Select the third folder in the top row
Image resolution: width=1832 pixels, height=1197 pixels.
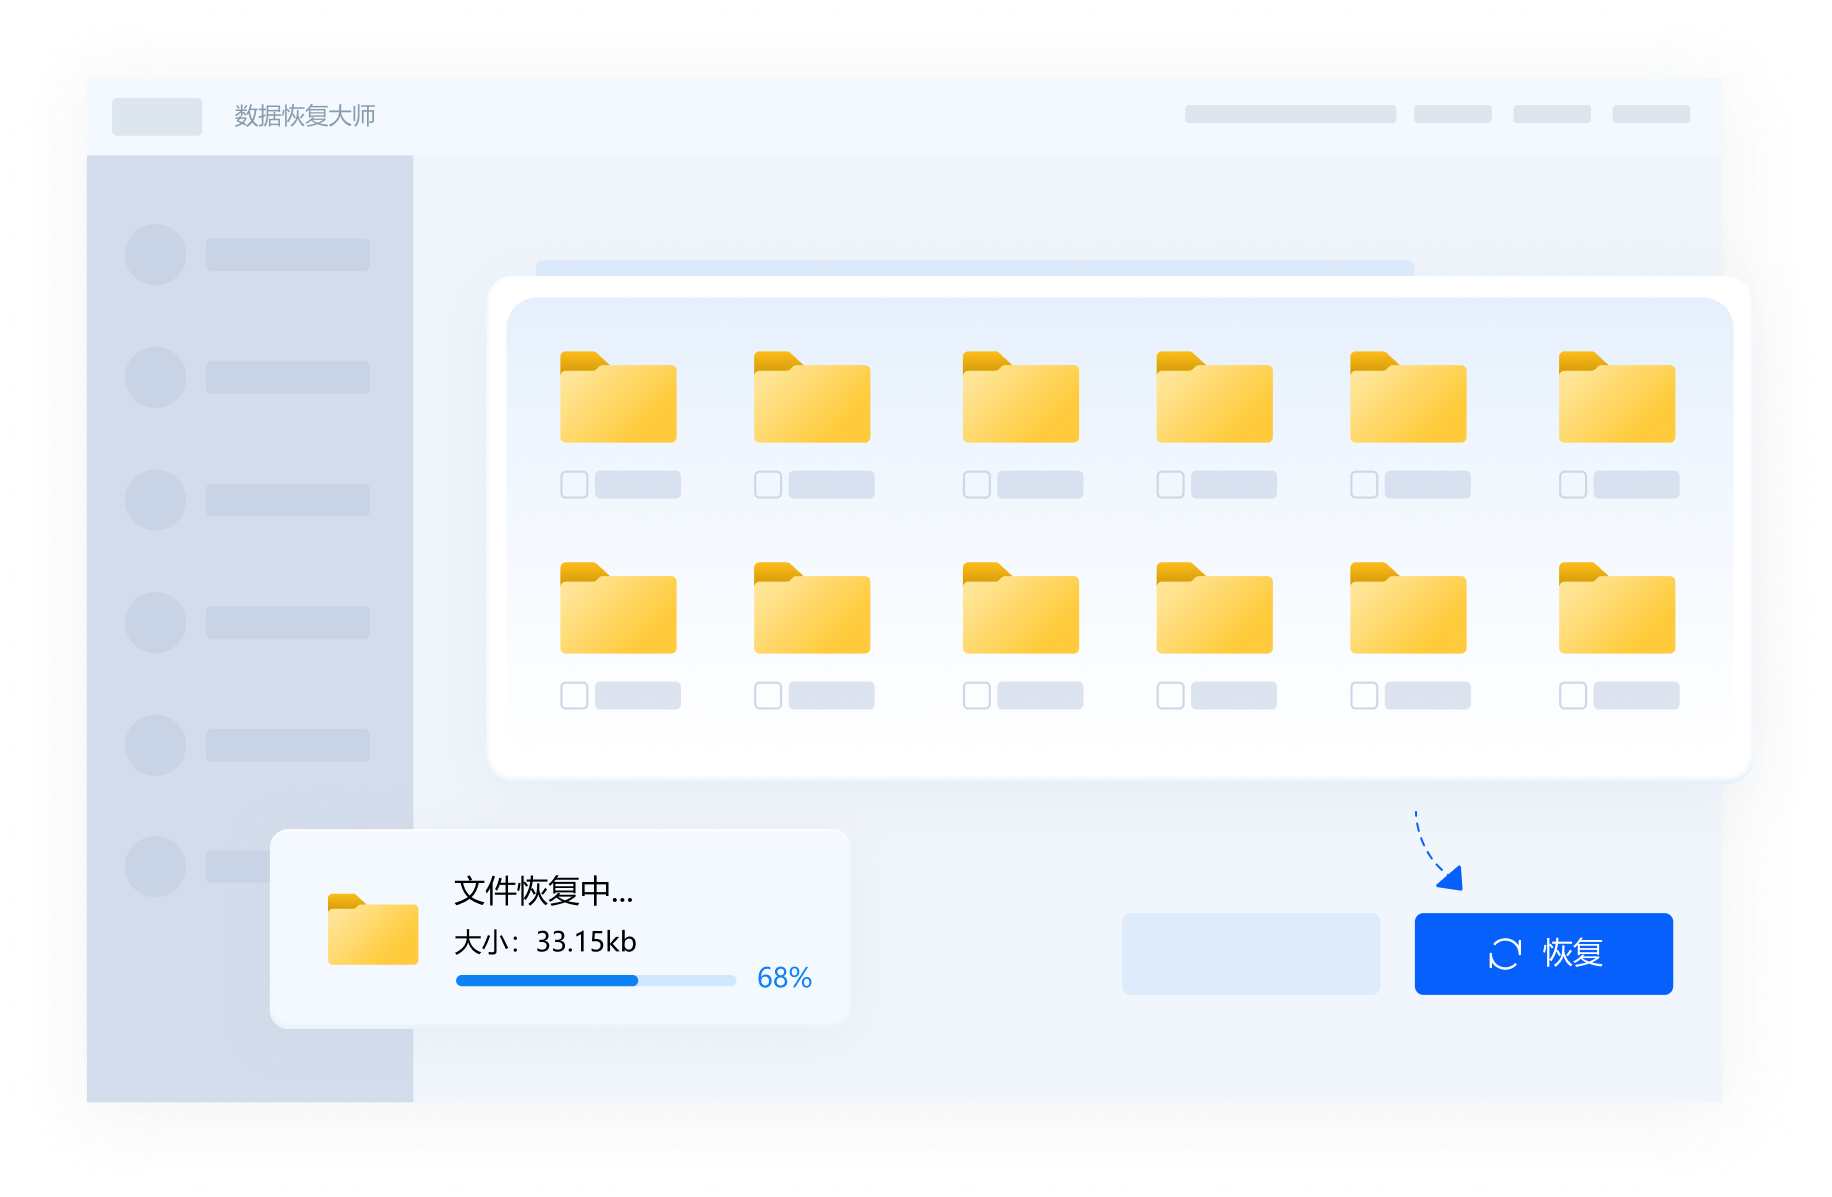(1021, 397)
